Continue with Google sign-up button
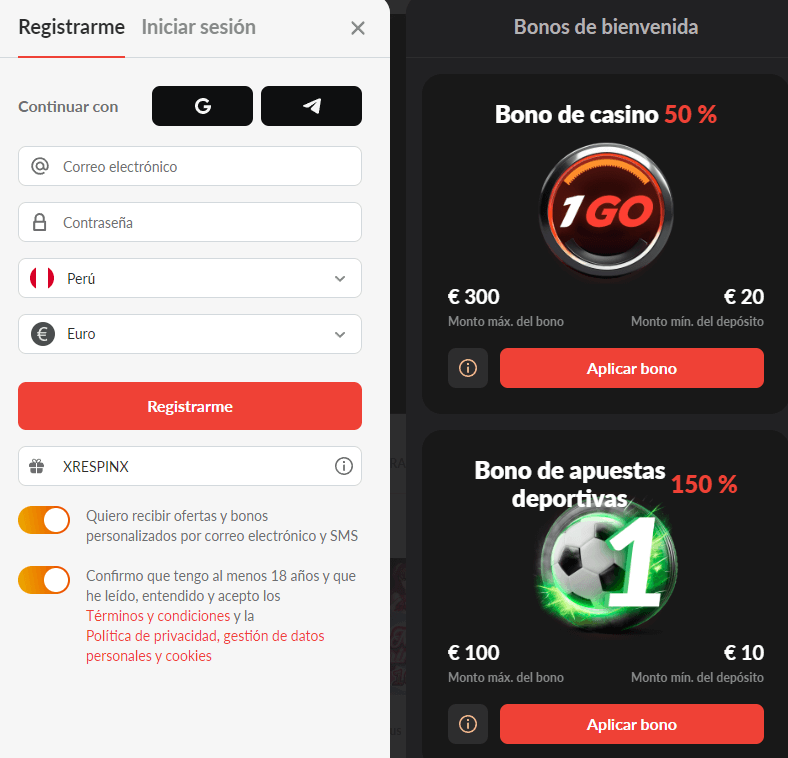The height and width of the screenshot is (758, 788). [x=202, y=106]
